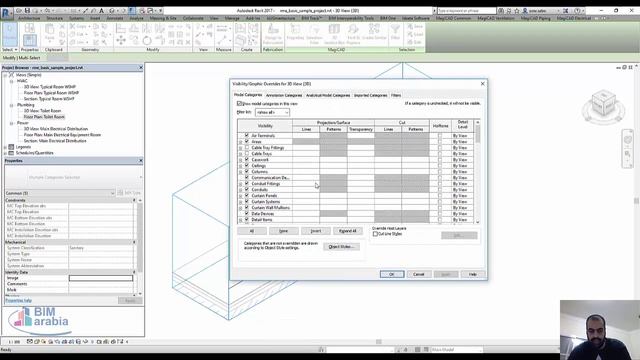Open the Properties help link
Screen dimensions: 640x360
tap(18, 301)
